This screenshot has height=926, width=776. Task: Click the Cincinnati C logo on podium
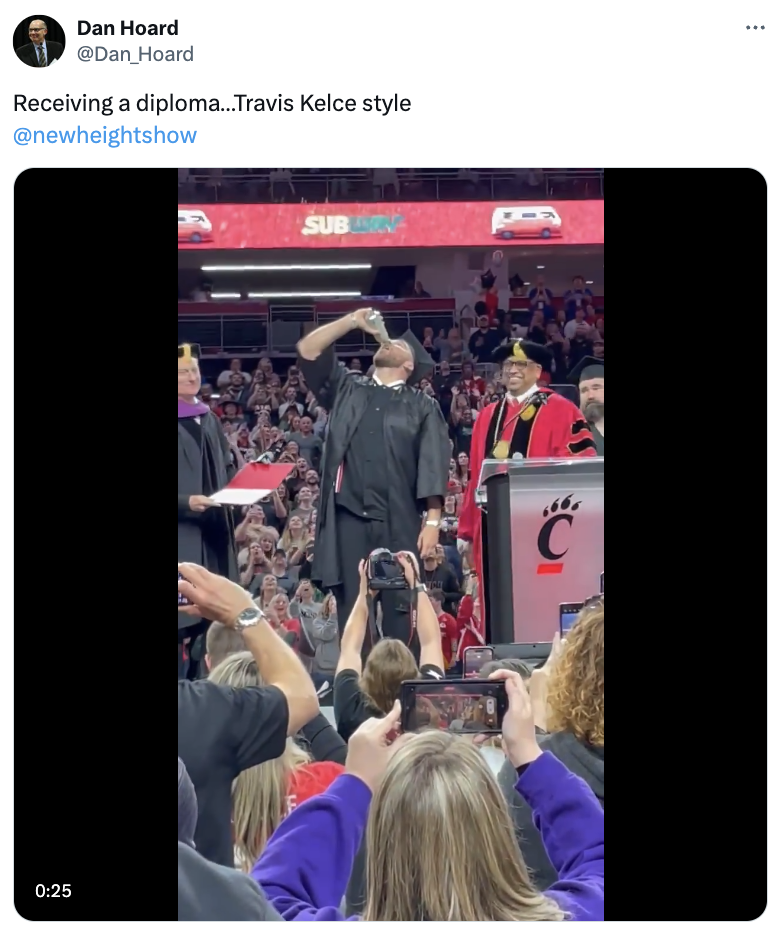556,536
